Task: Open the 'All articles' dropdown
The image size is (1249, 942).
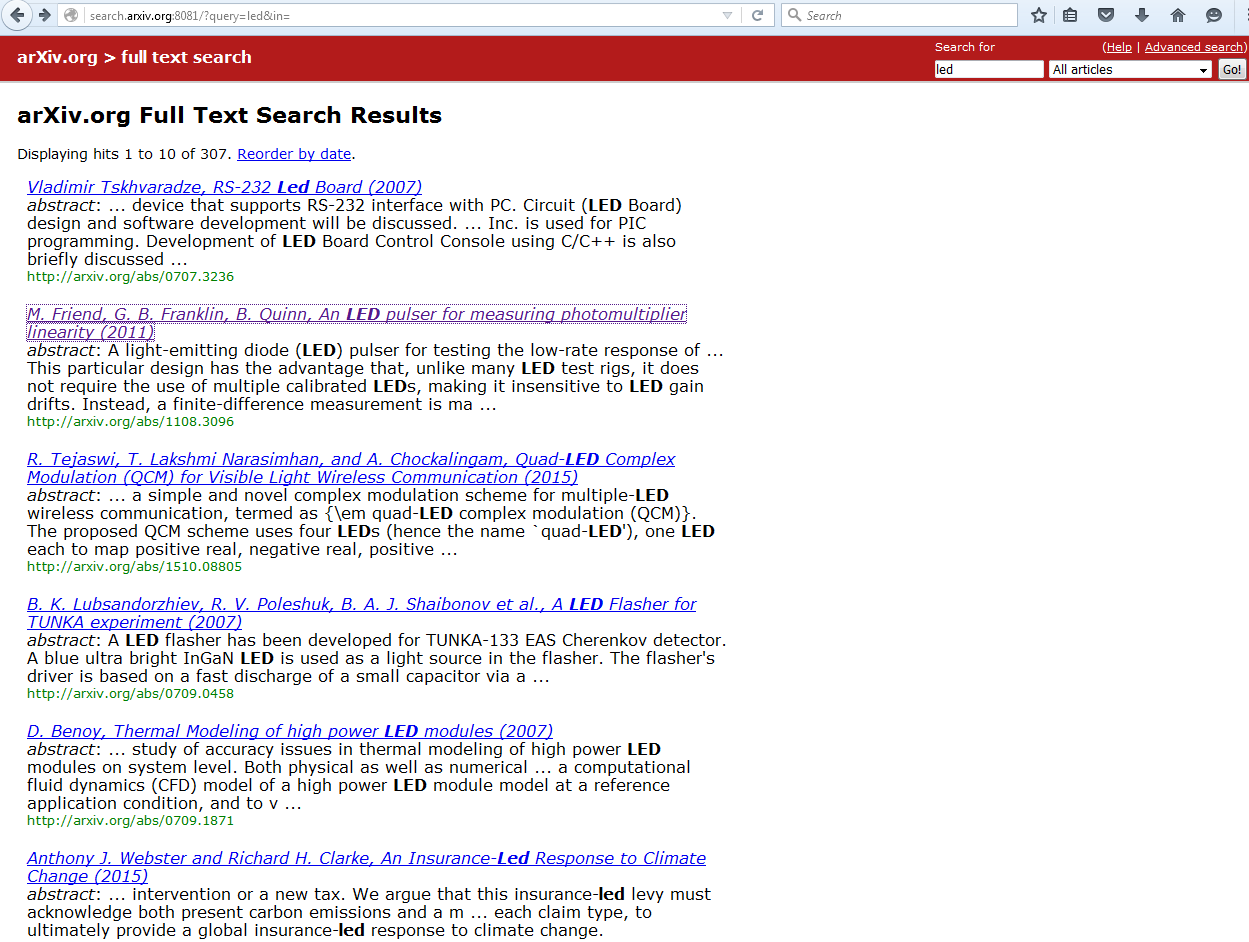Action: (1130, 69)
